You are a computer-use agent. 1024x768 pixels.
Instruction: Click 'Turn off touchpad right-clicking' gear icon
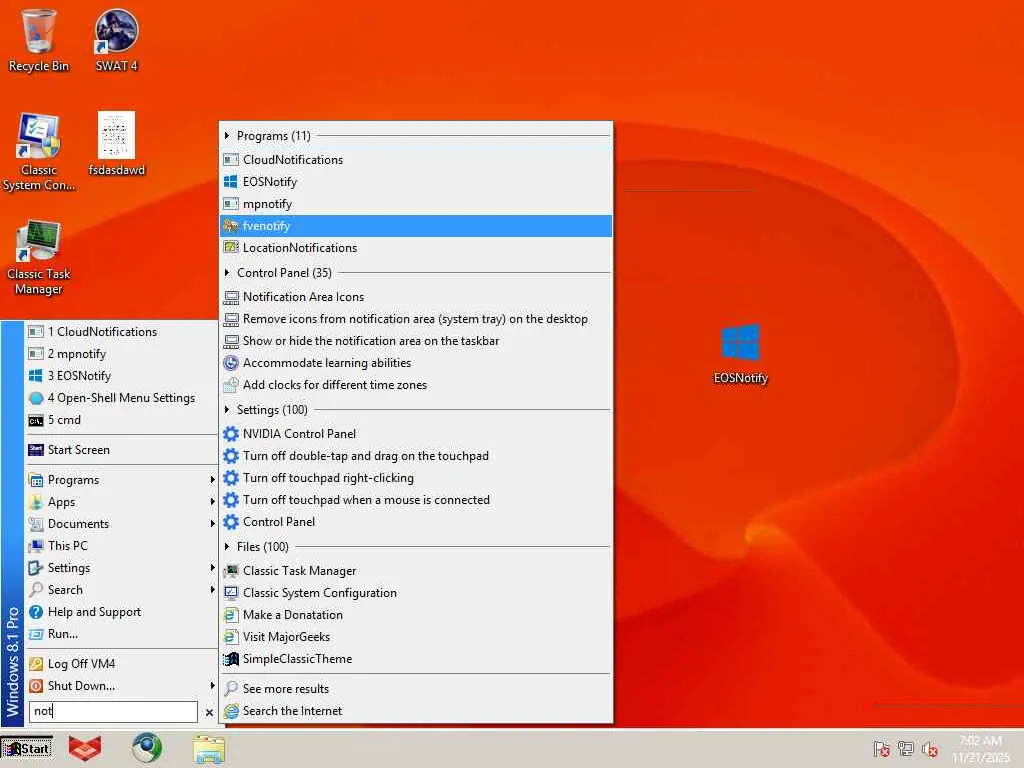point(231,478)
